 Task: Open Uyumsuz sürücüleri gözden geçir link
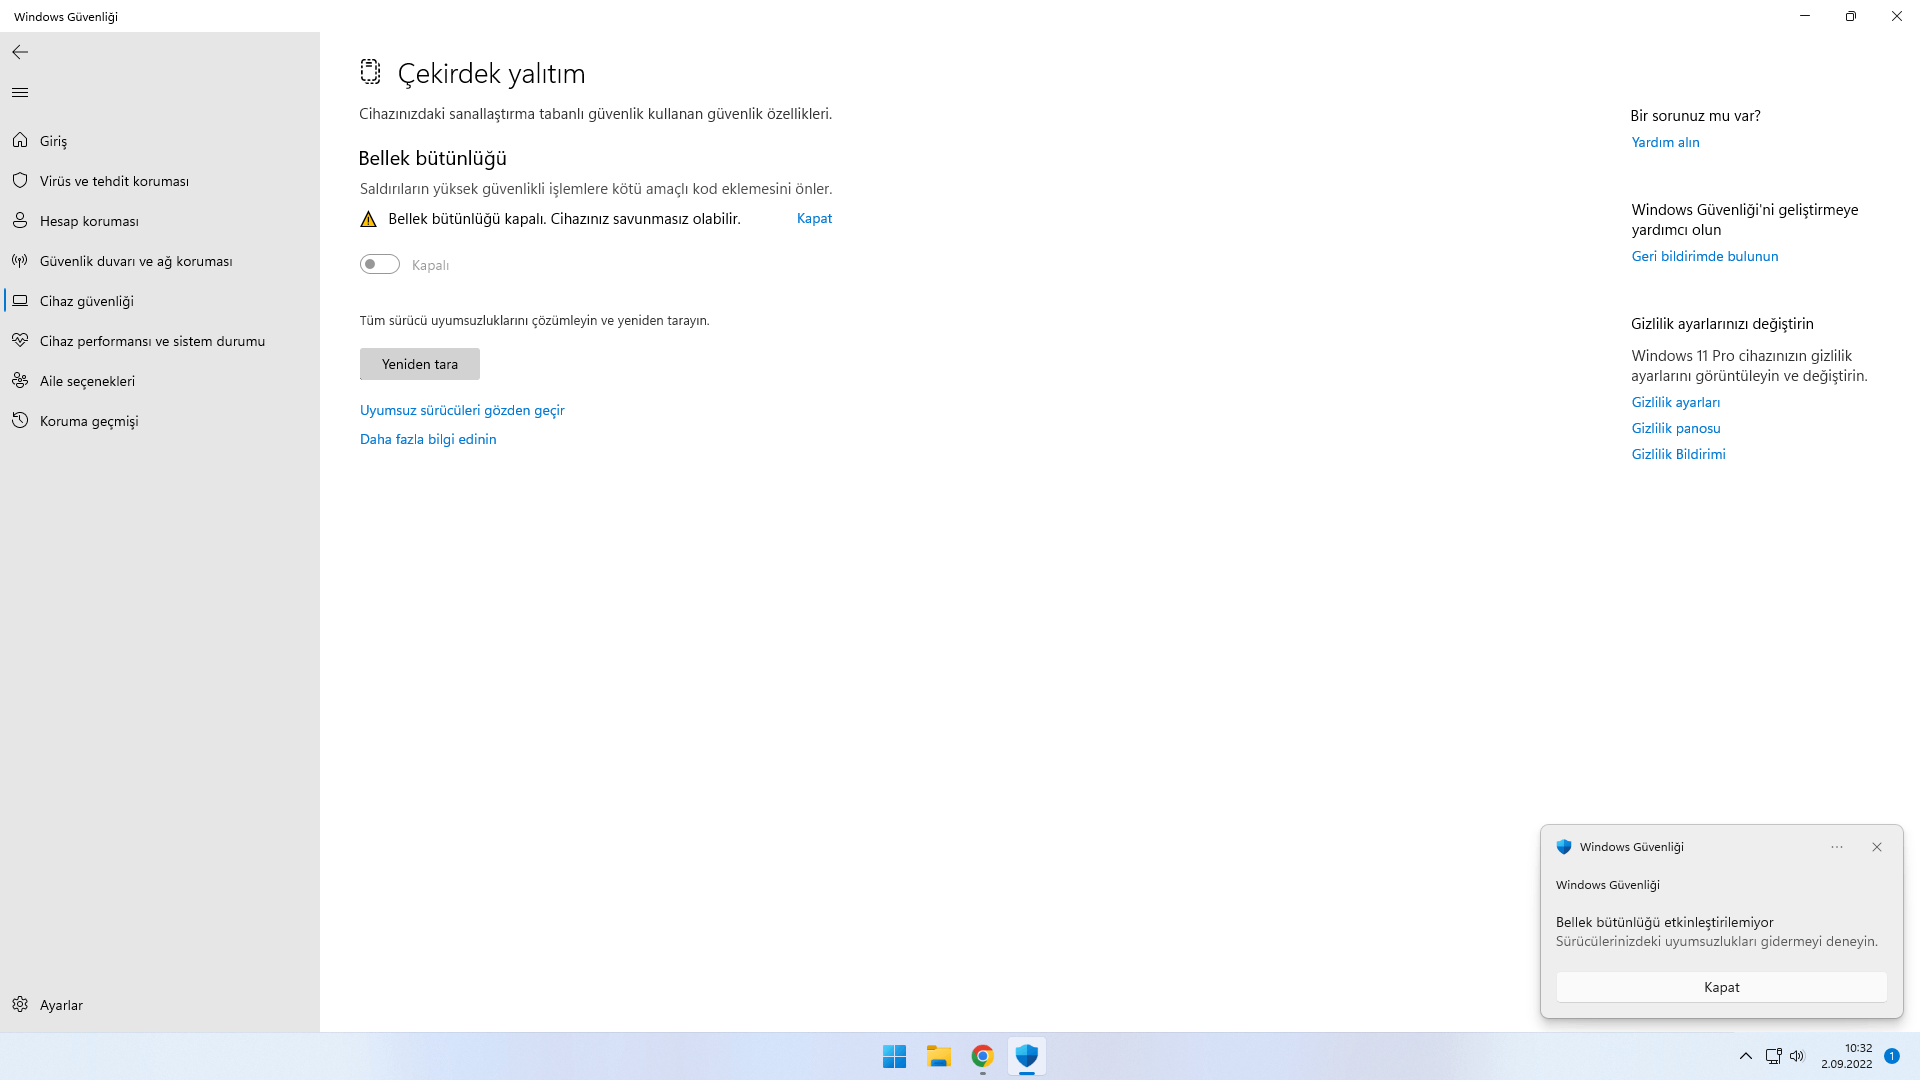pos(462,410)
